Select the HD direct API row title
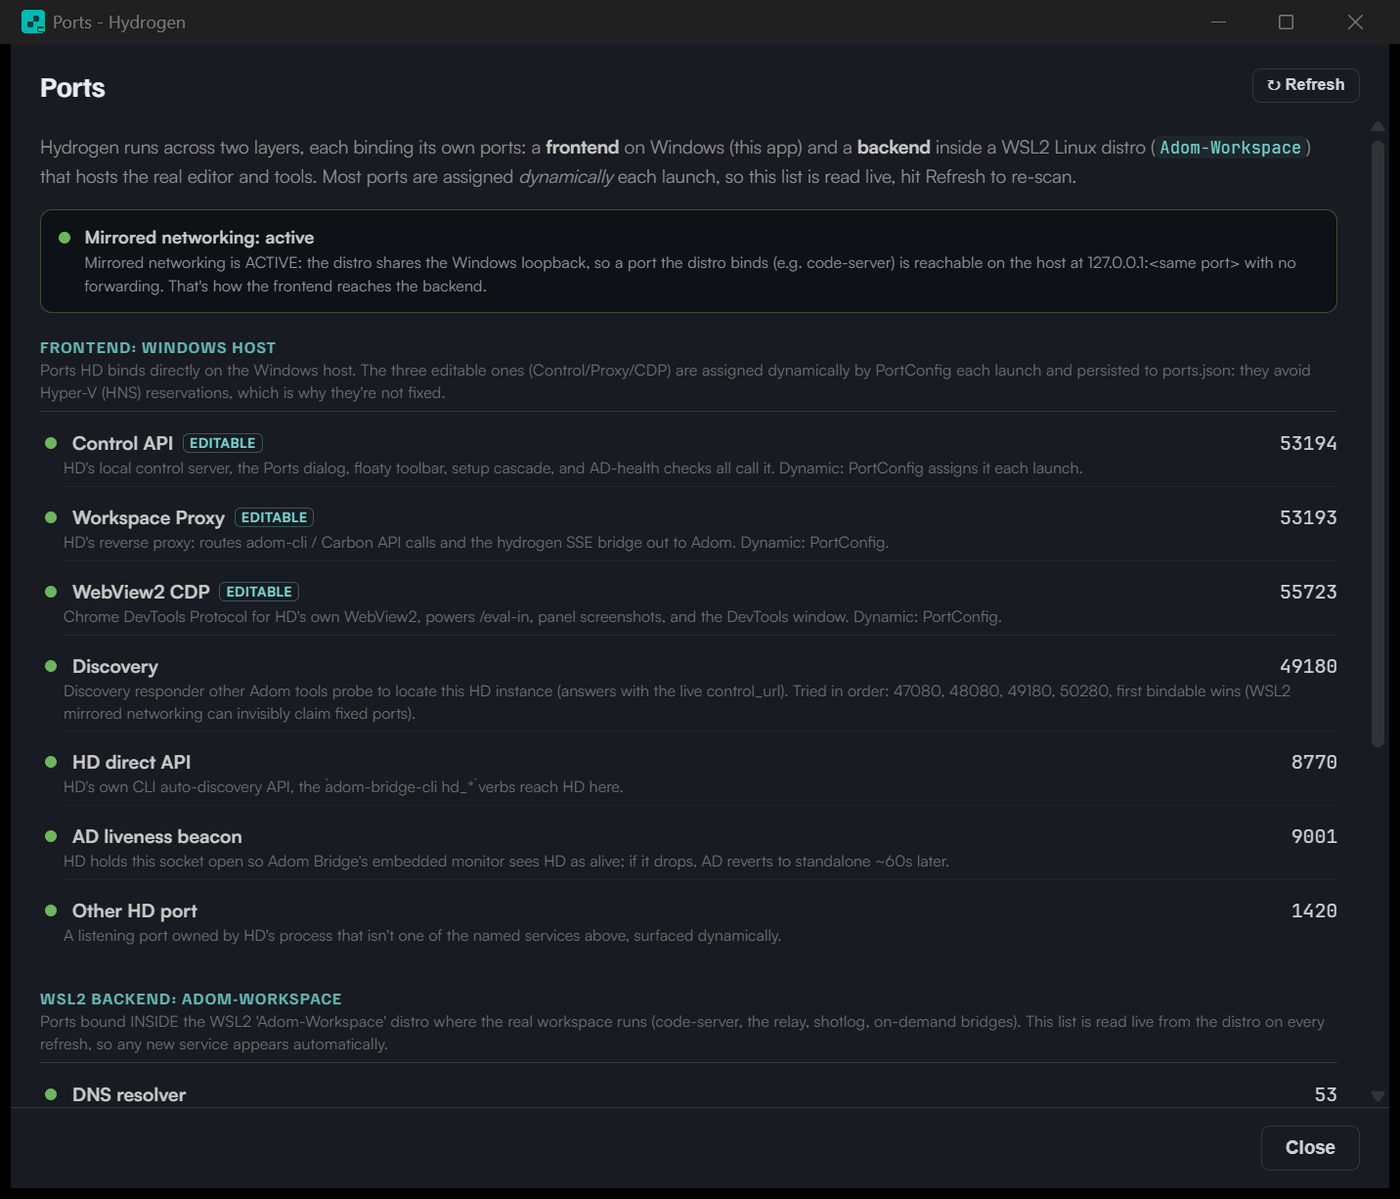 click(x=131, y=762)
